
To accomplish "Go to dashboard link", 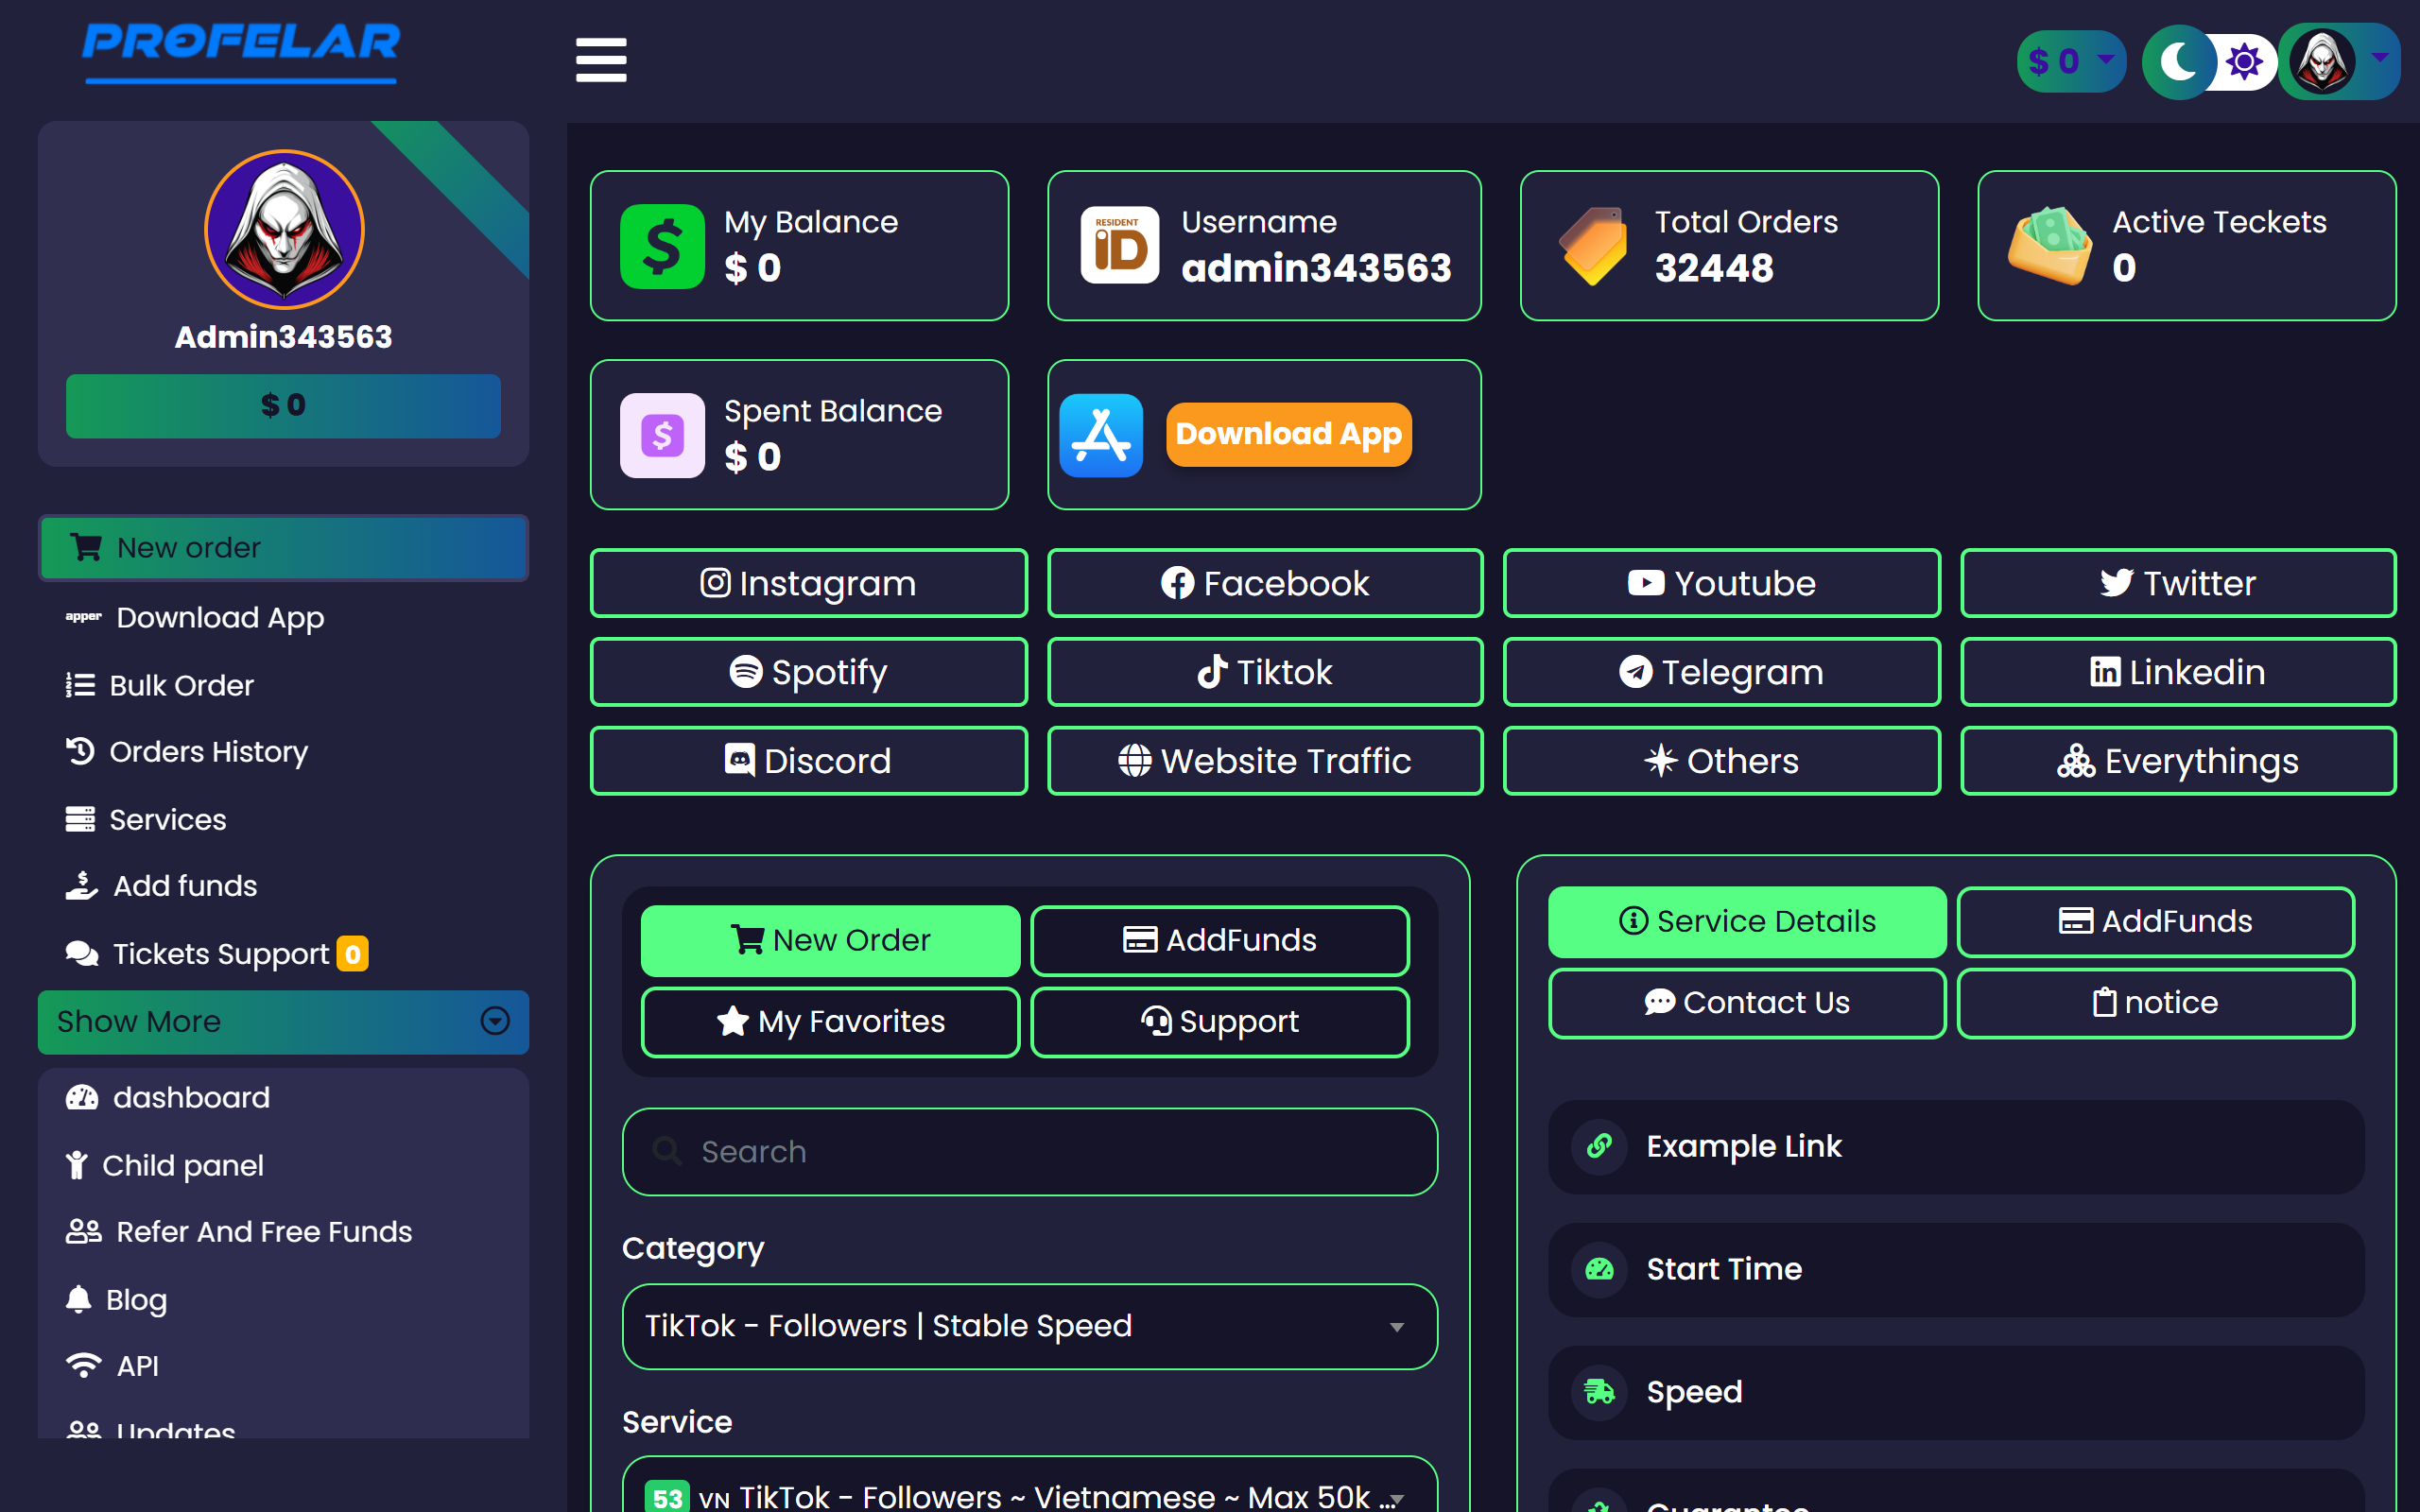I will pos(168,1097).
